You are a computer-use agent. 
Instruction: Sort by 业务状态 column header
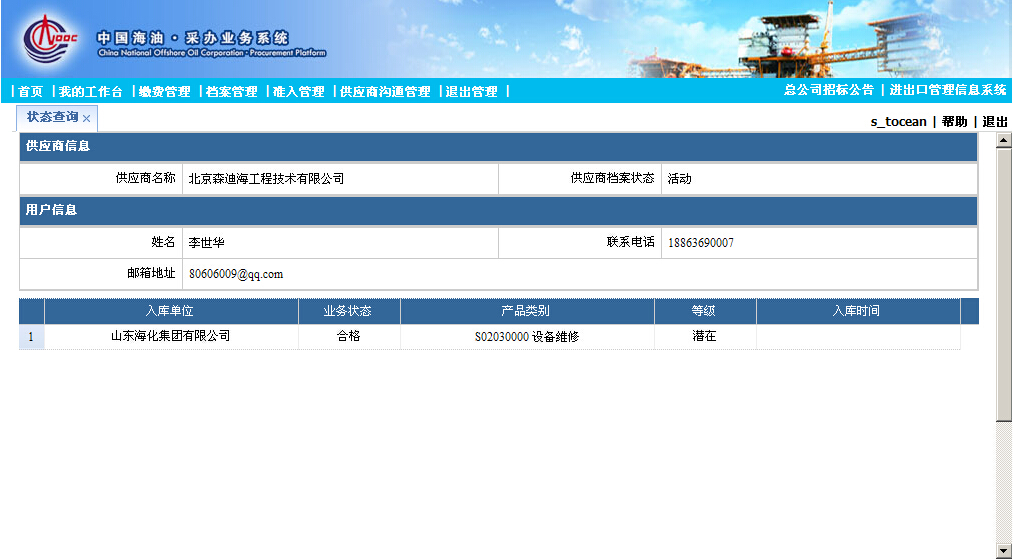pyautogui.click(x=349, y=311)
